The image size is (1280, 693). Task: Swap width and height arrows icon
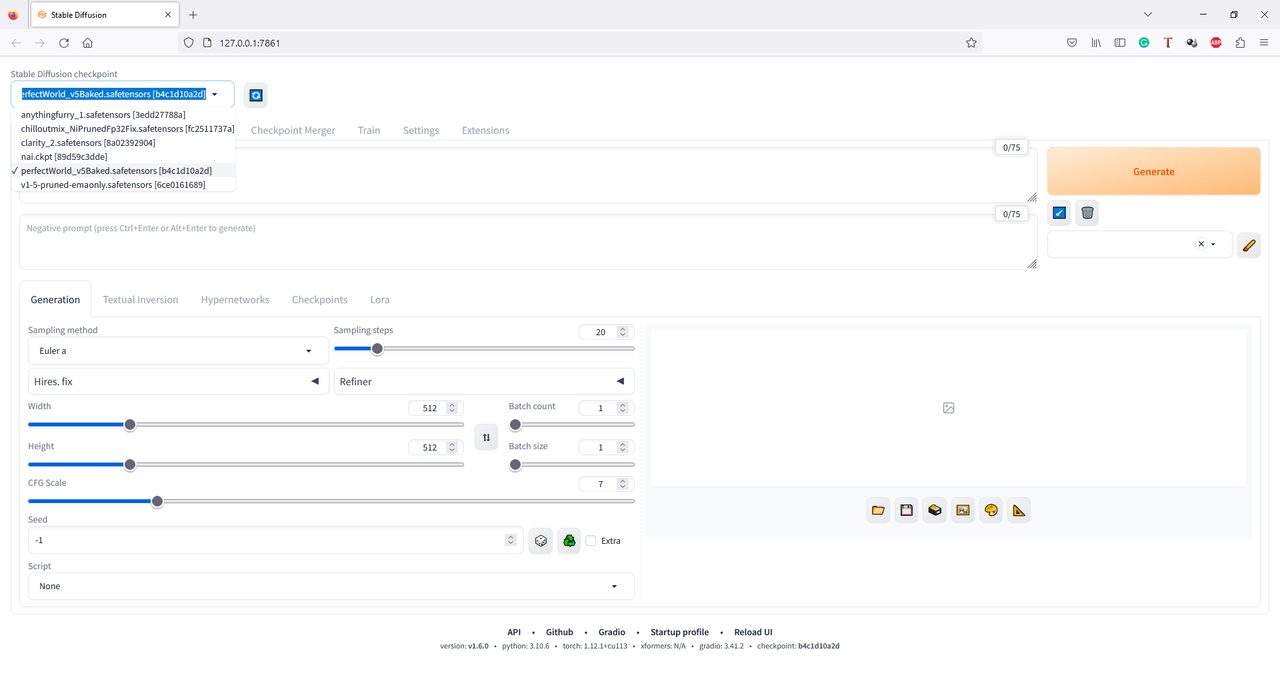(x=486, y=437)
